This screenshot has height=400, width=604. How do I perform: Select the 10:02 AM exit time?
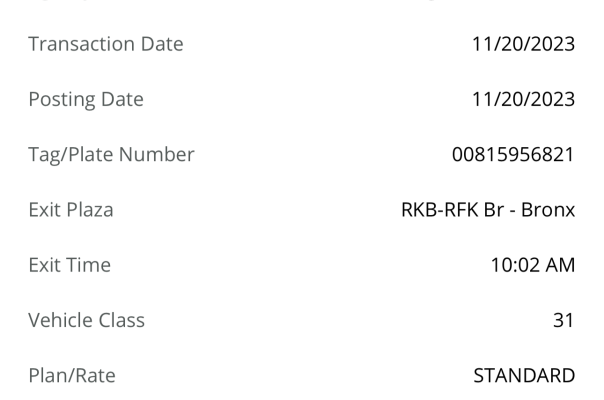pos(533,265)
